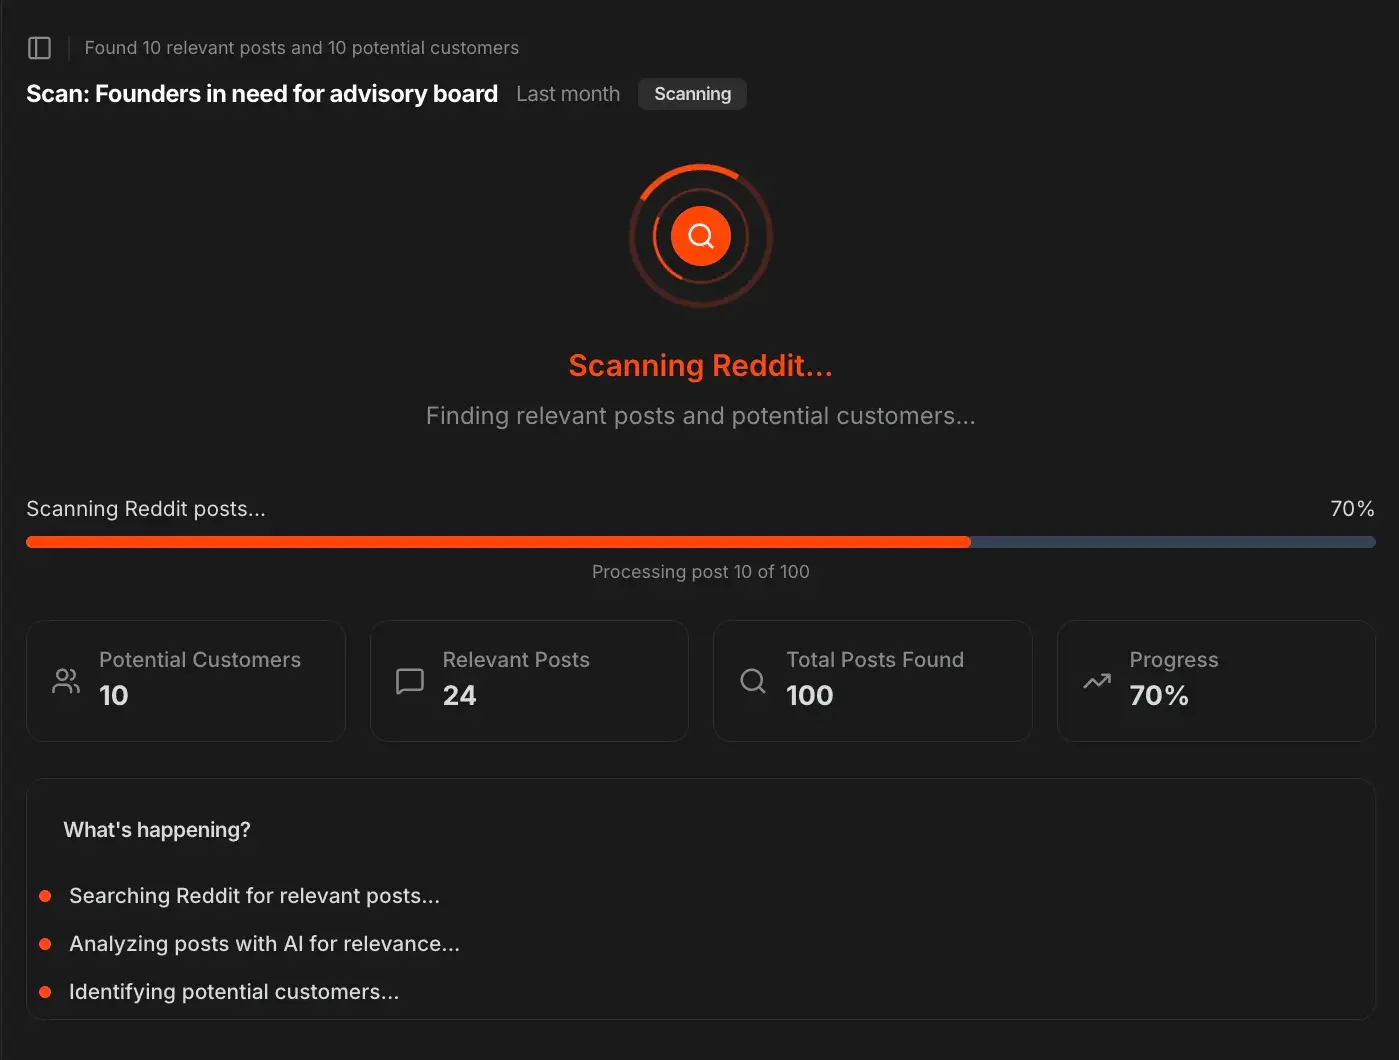The height and width of the screenshot is (1060, 1399).
Task: Click the bullet beside Identifying potential customers
Action: tap(44, 992)
